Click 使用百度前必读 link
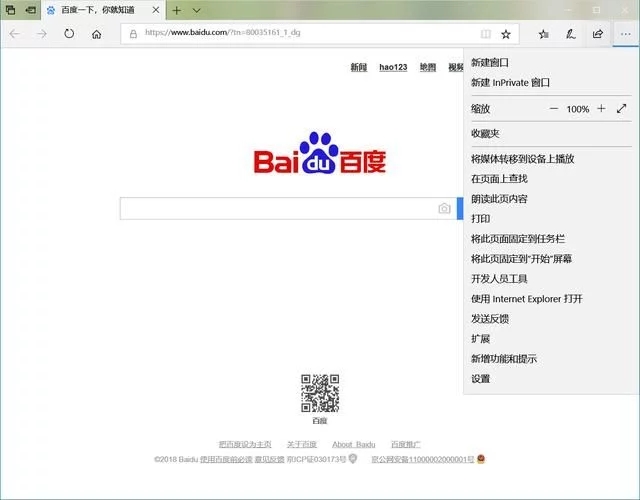Image resolution: width=640 pixels, height=500 pixels. coord(226,460)
